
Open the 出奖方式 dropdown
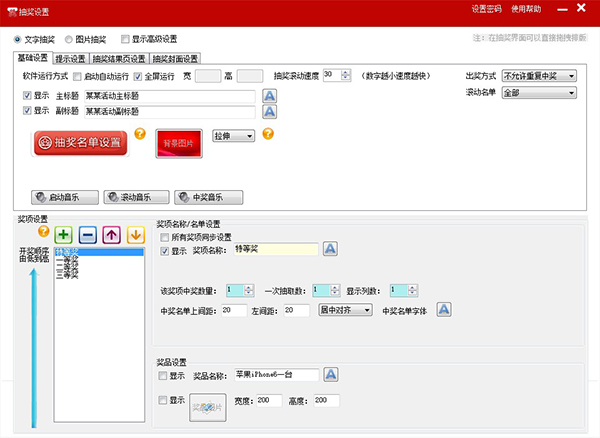point(540,76)
